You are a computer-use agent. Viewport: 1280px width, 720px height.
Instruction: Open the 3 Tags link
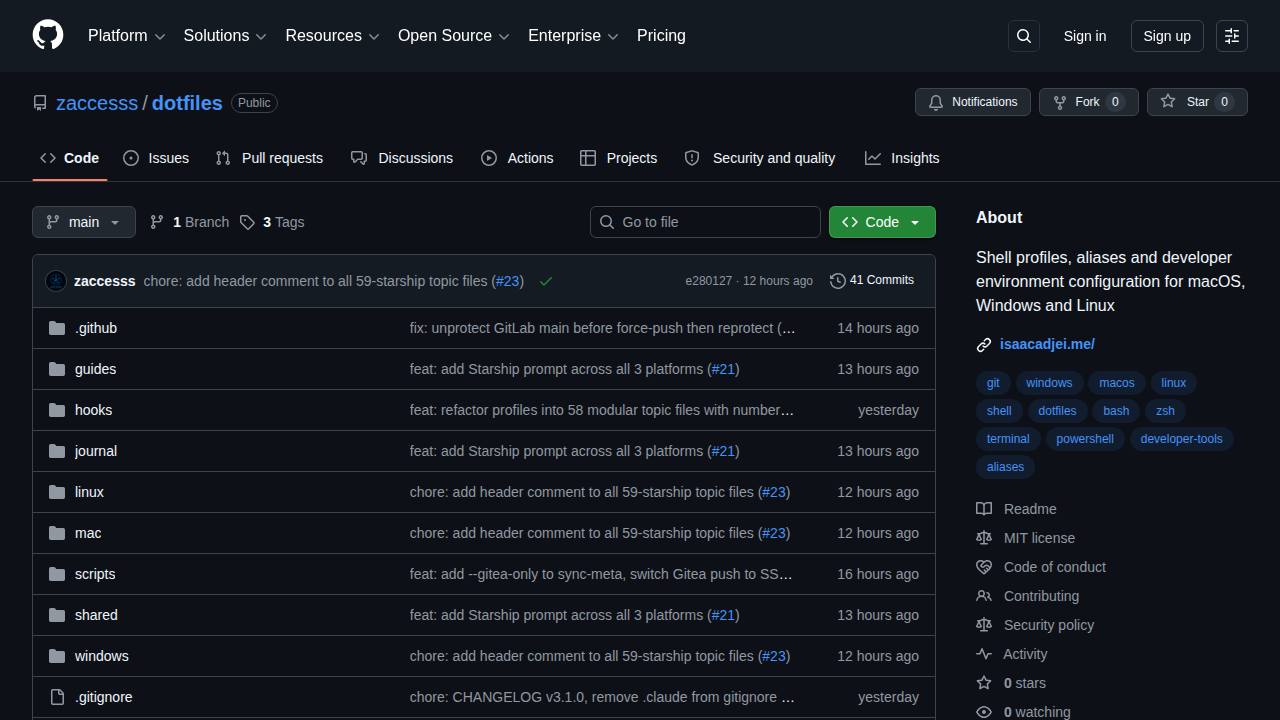(x=272, y=222)
